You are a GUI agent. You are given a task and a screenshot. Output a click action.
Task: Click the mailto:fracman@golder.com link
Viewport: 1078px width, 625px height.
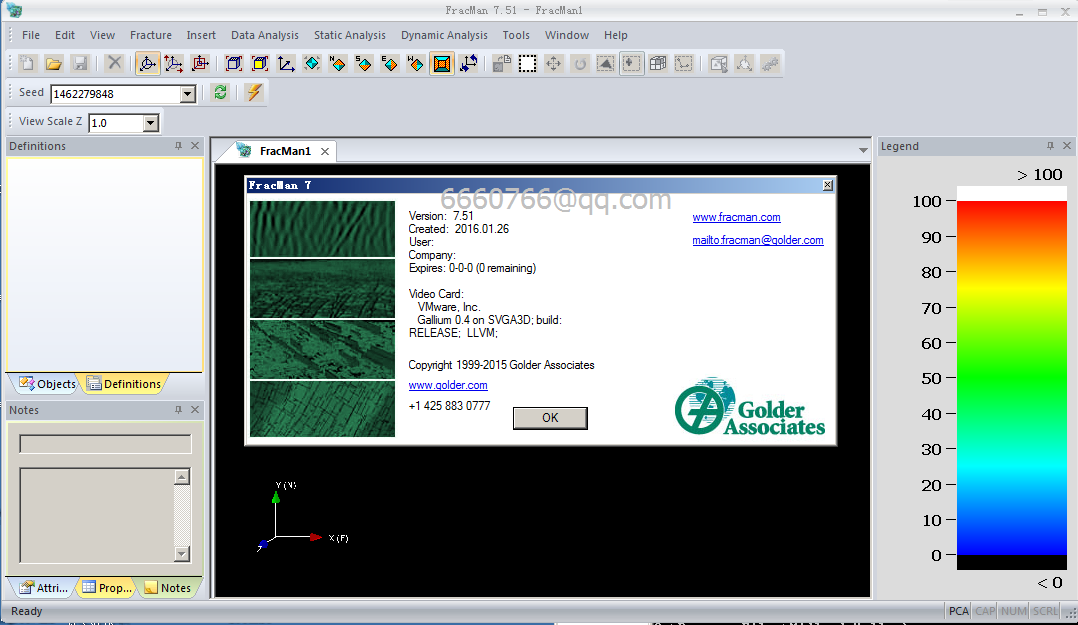coord(758,240)
